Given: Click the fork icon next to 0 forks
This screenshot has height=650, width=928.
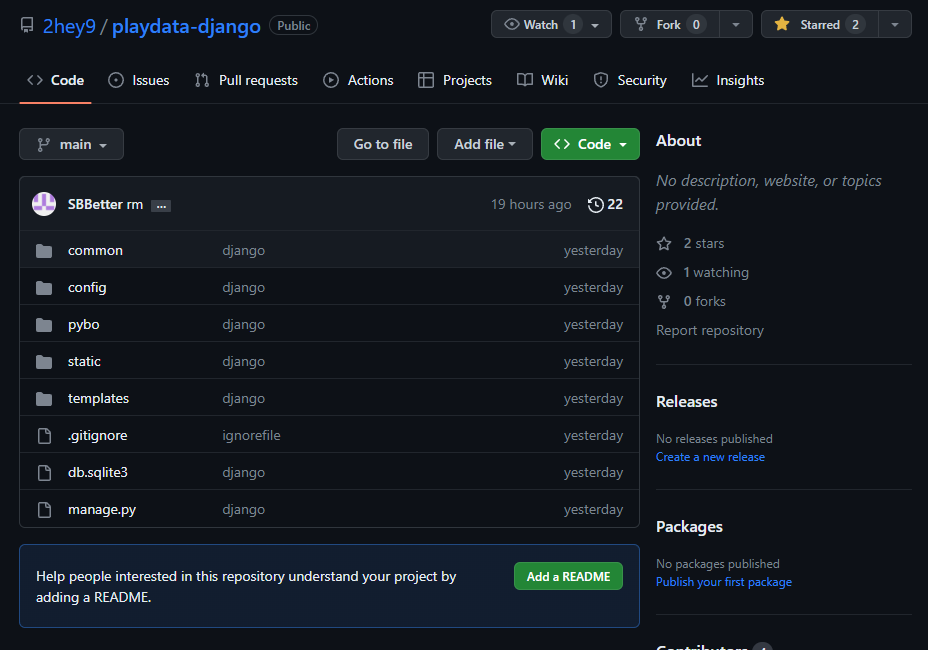Looking at the screenshot, I should pos(664,301).
